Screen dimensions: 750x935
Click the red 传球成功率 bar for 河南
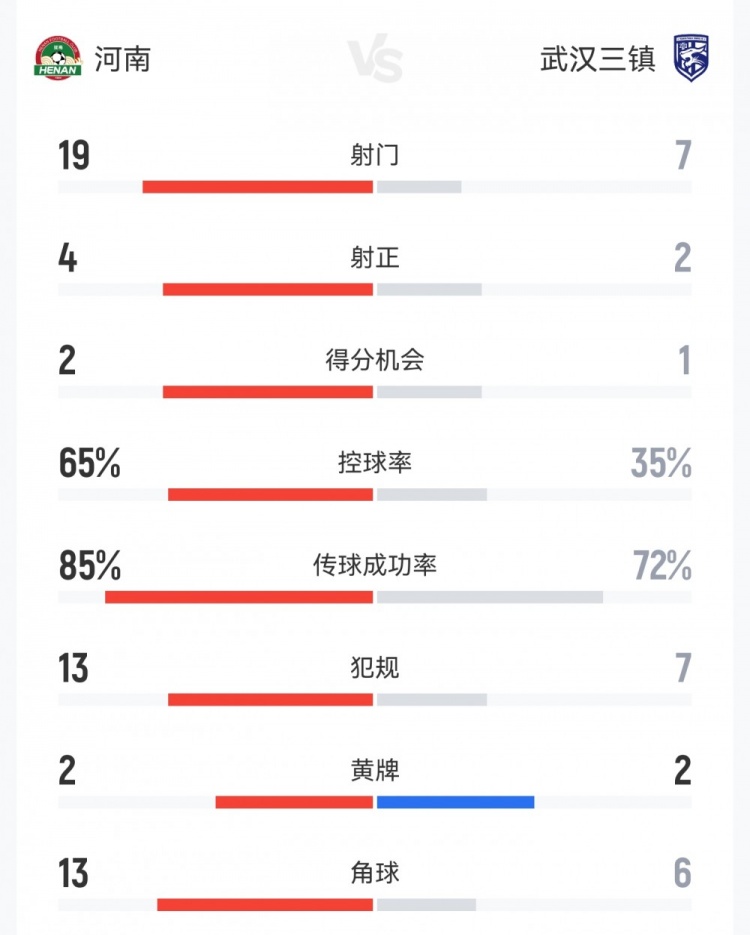239,597
